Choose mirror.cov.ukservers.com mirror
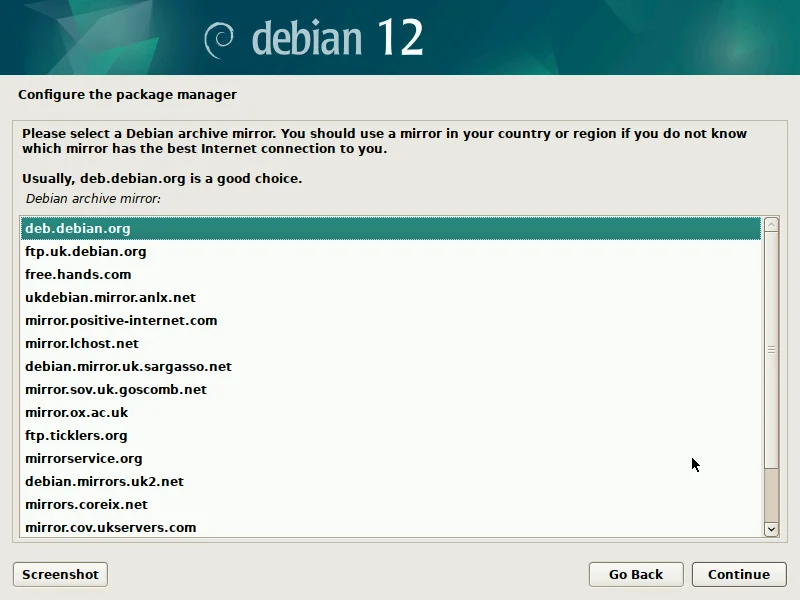The width and height of the screenshot is (800, 600). pyautogui.click(x=391, y=527)
